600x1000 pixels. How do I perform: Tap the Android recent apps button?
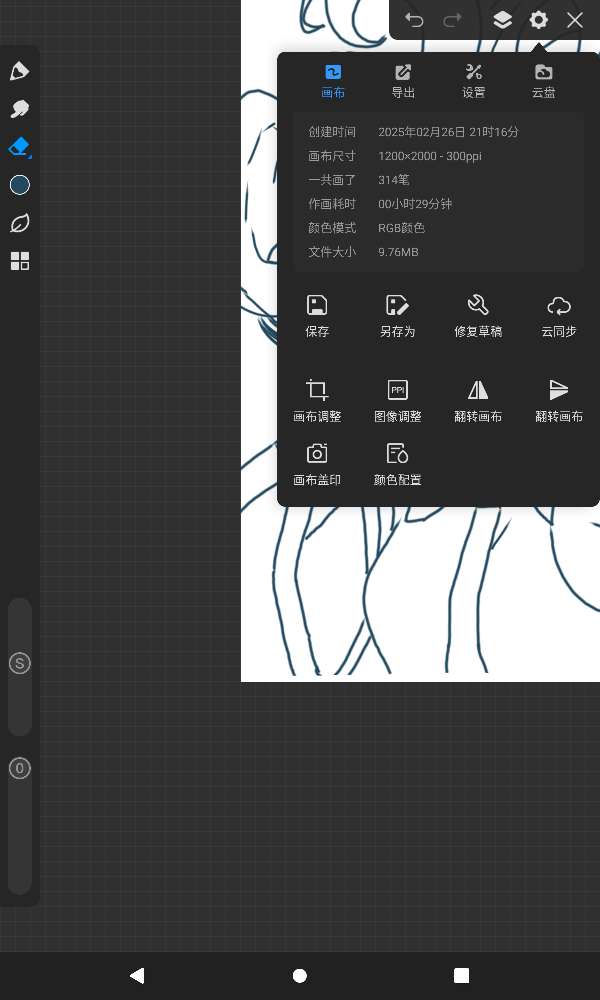462,976
